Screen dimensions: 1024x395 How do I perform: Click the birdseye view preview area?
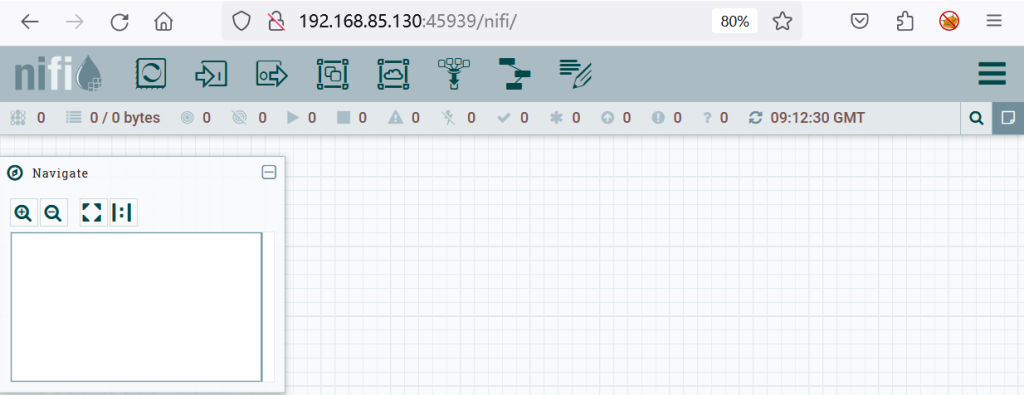click(x=136, y=307)
